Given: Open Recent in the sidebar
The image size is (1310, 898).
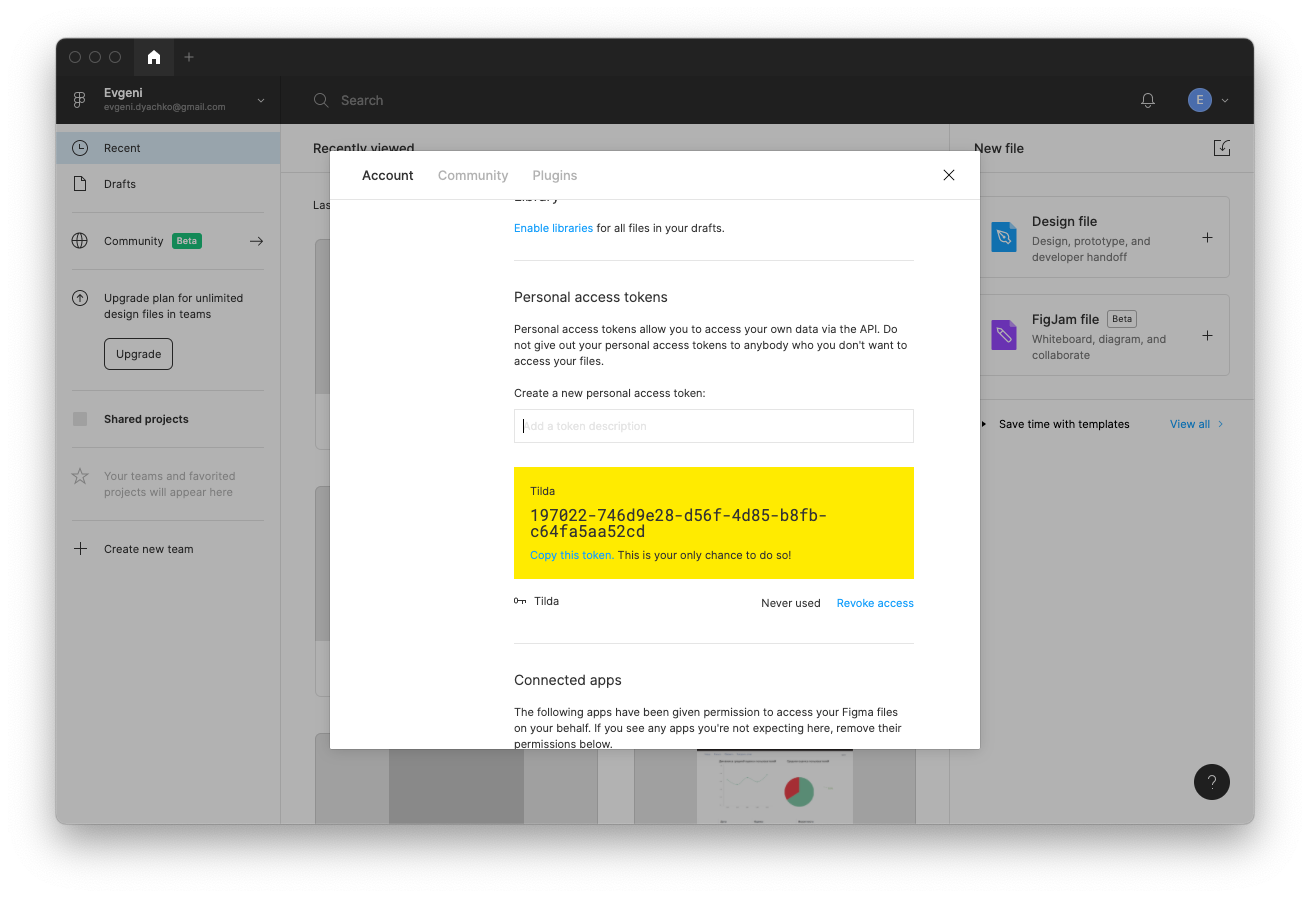Looking at the screenshot, I should coord(168,148).
